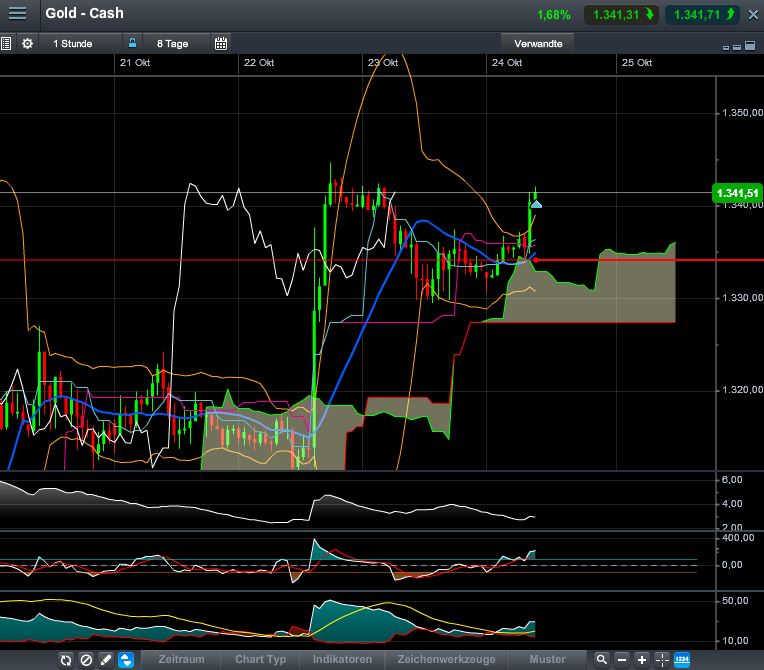Screen dimensions: 764x670
Task: Open the Indikatoren menu
Action: coord(342,659)
